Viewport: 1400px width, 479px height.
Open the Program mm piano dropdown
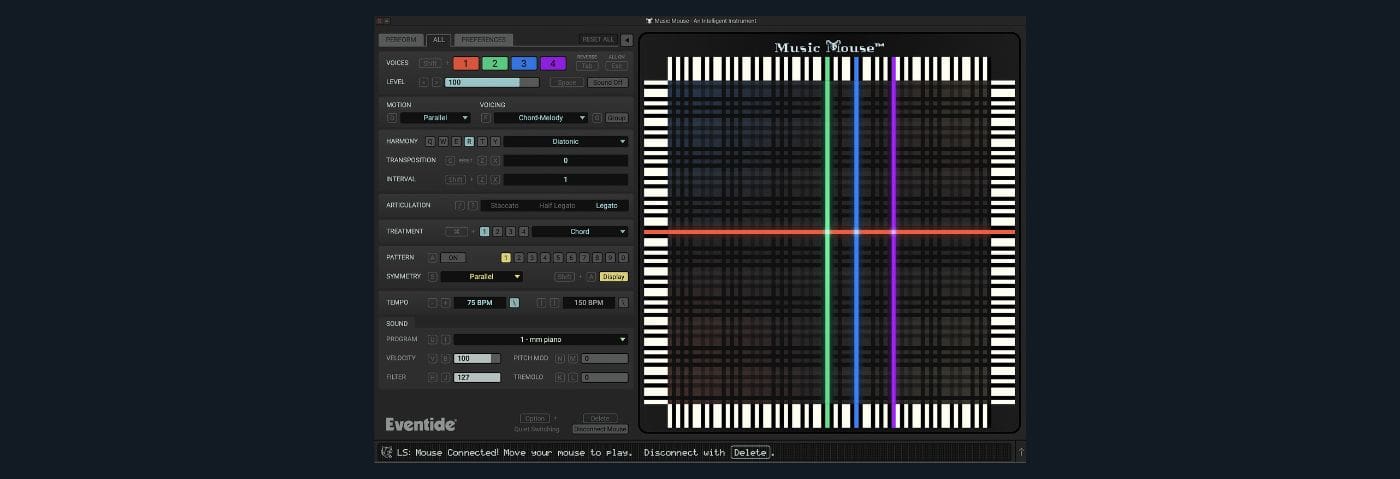point(540,340)
